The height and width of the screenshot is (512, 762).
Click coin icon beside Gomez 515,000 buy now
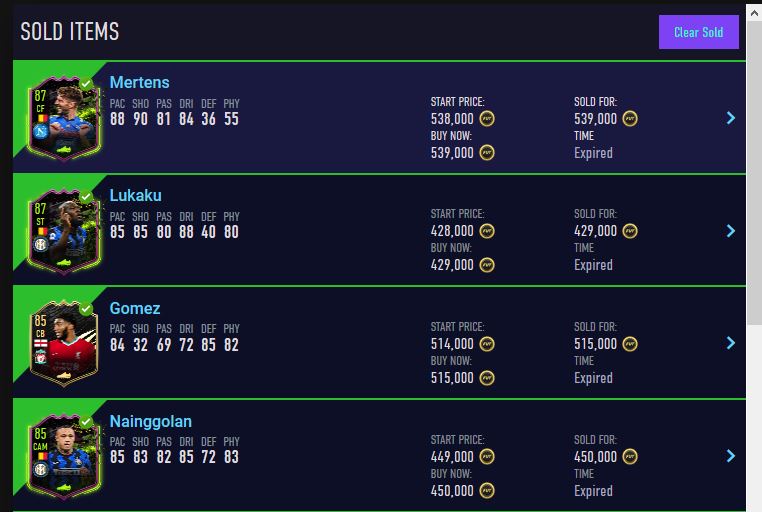487,378
